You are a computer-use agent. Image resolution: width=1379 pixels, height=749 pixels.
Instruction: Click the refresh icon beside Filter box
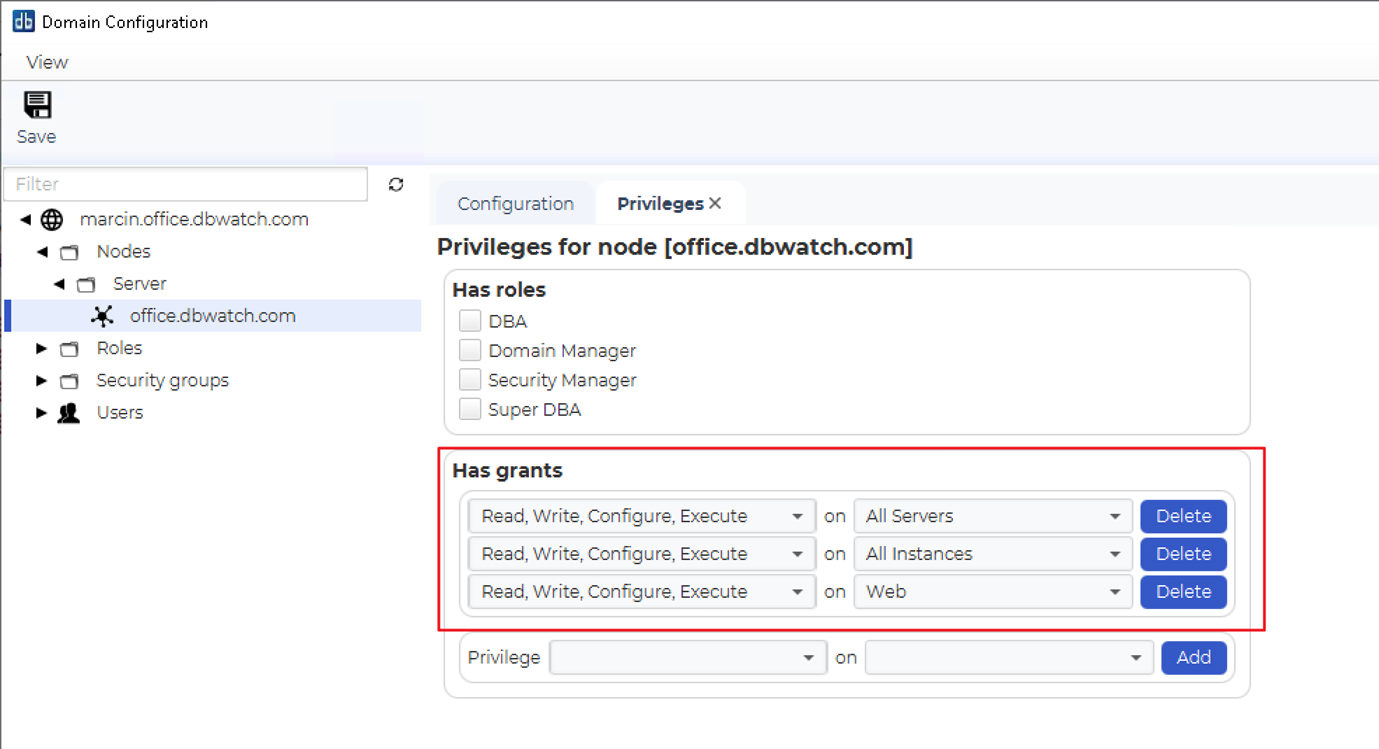click(396, 184)
